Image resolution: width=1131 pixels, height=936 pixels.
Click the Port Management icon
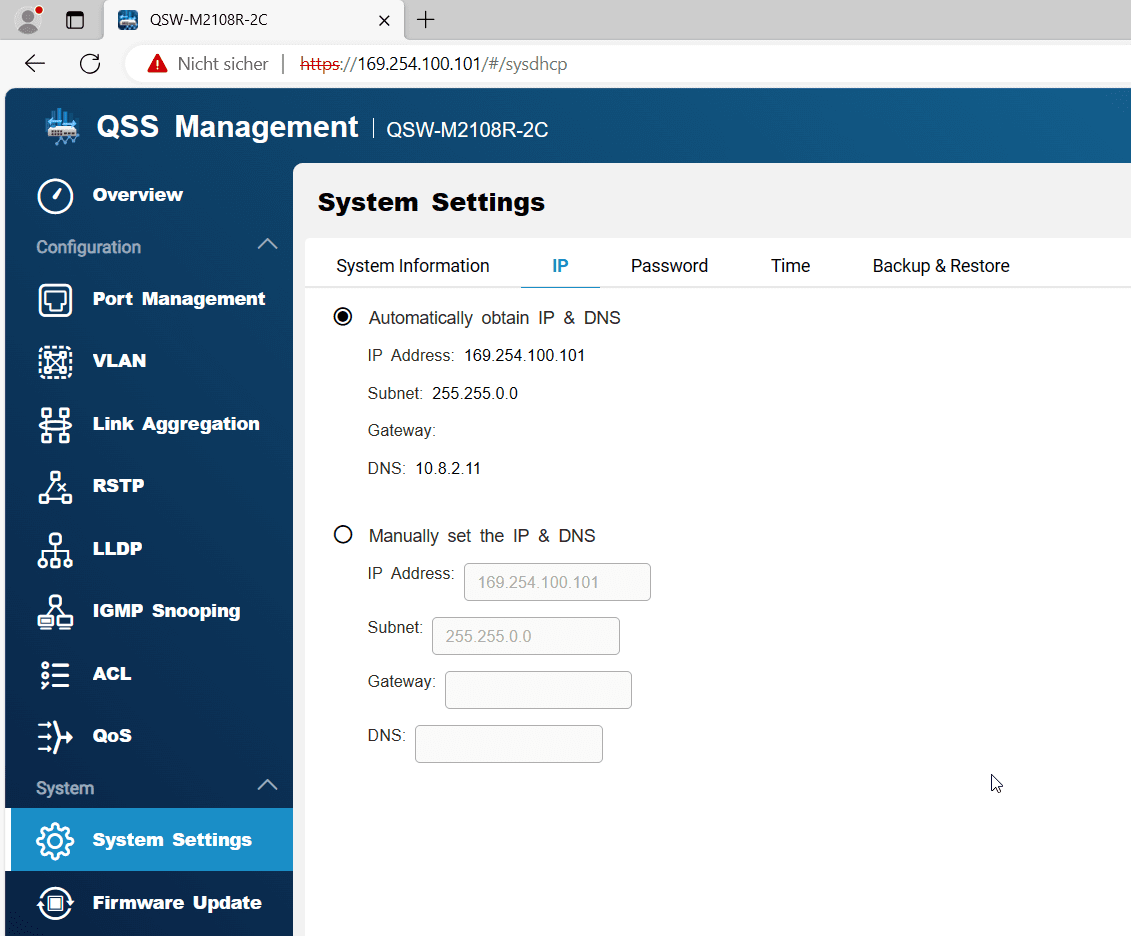[56, 300]
